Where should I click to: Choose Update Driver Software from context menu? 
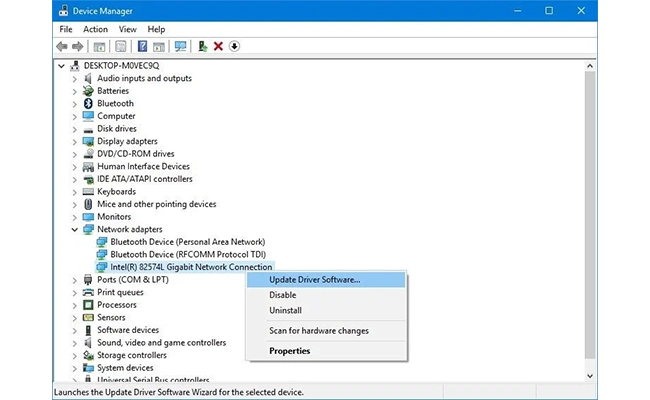(326, 280)
